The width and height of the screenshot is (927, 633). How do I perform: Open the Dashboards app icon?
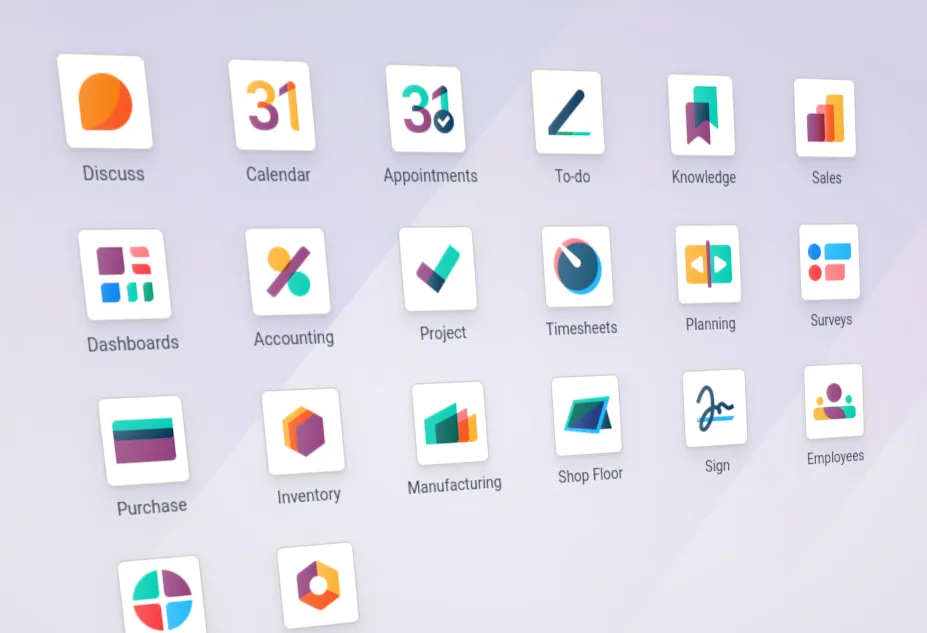tap(125, 274)
